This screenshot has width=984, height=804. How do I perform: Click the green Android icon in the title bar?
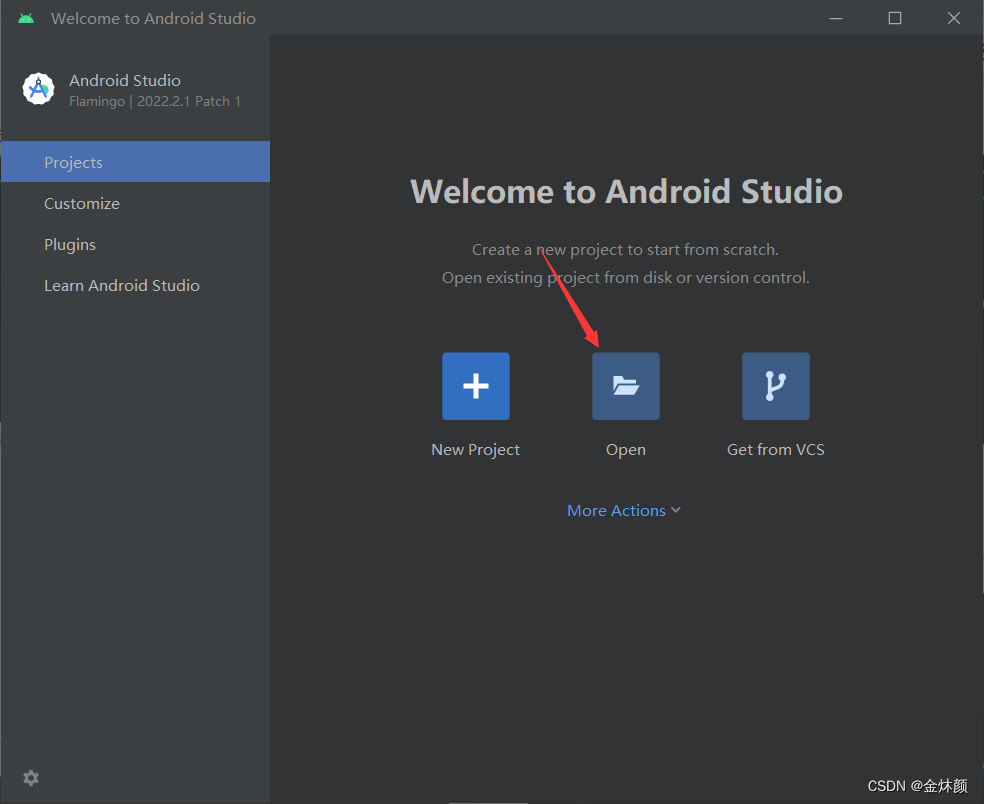[x=26, y=18]
